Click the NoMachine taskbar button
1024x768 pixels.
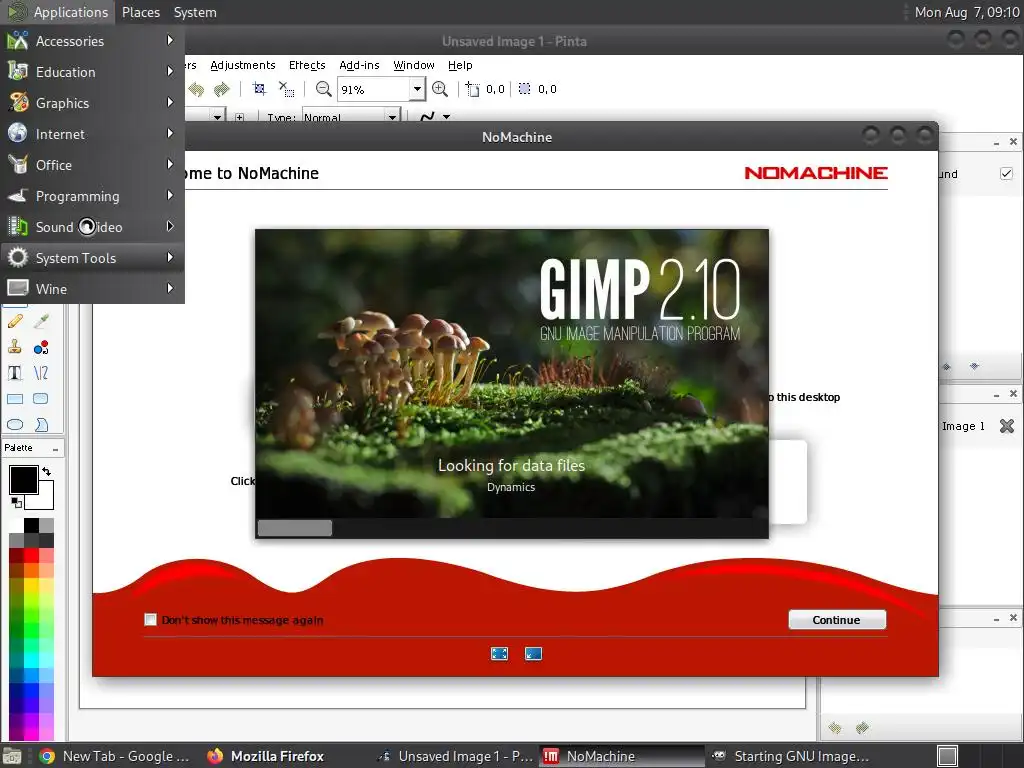pyautogui.click(x=622, y=756)
